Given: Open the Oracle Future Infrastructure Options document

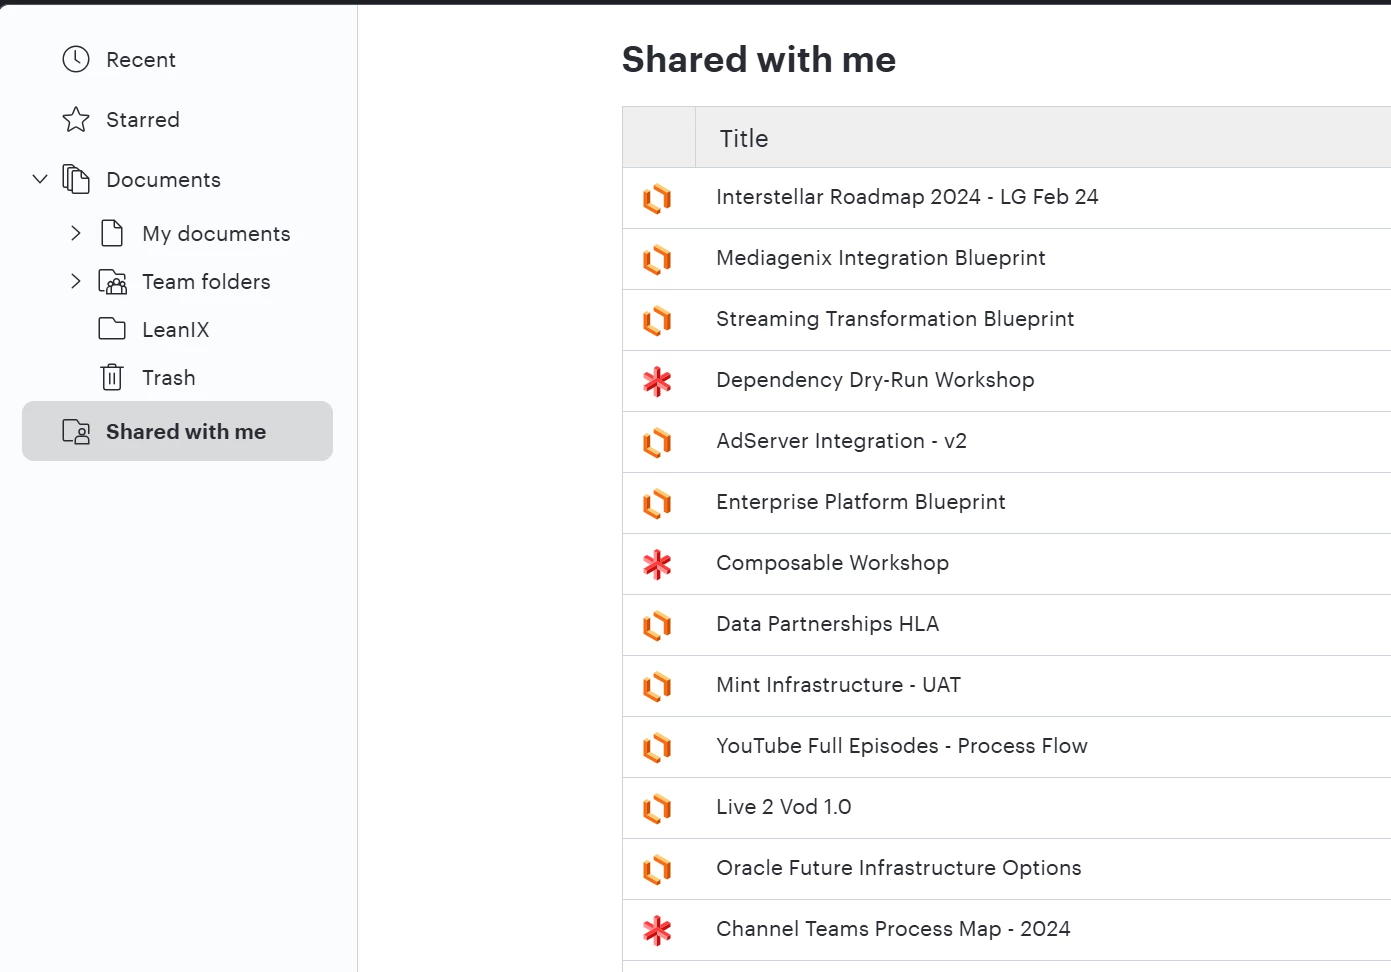Looking at the screenshot, I should 898,868.
